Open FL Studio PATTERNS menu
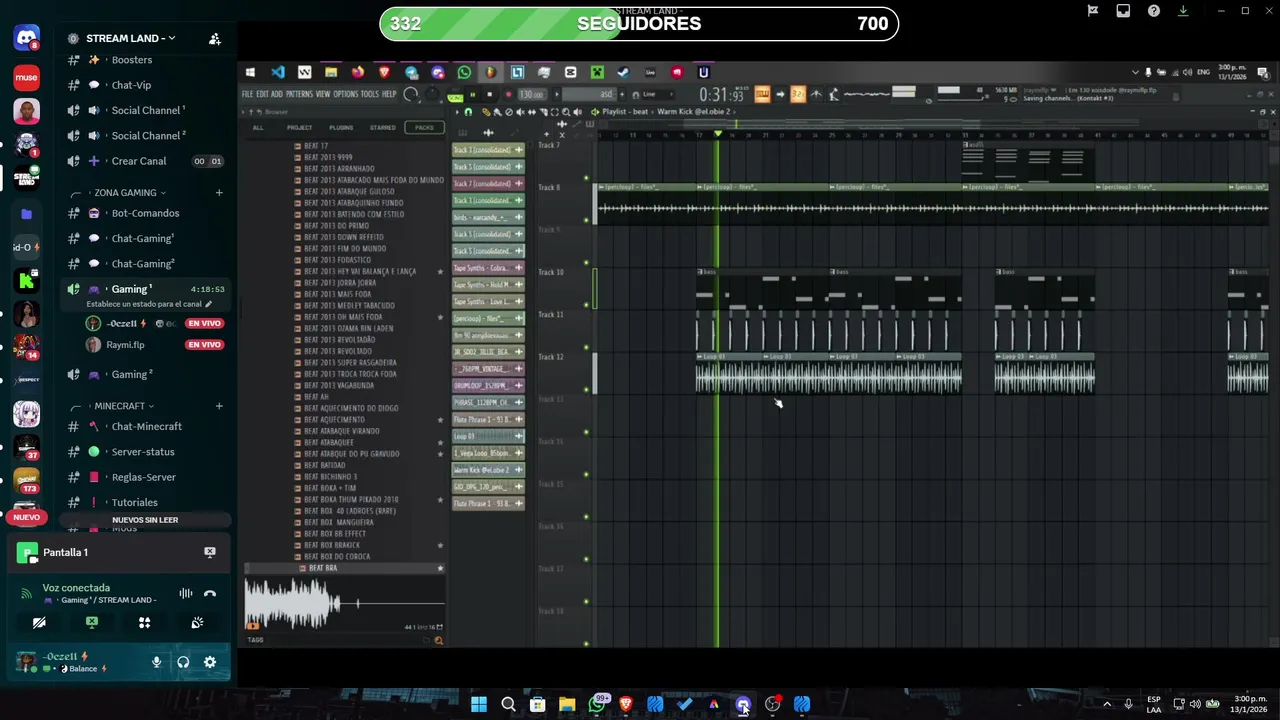This screenshot has width=1280, height=720. click(x=299, y=94)
